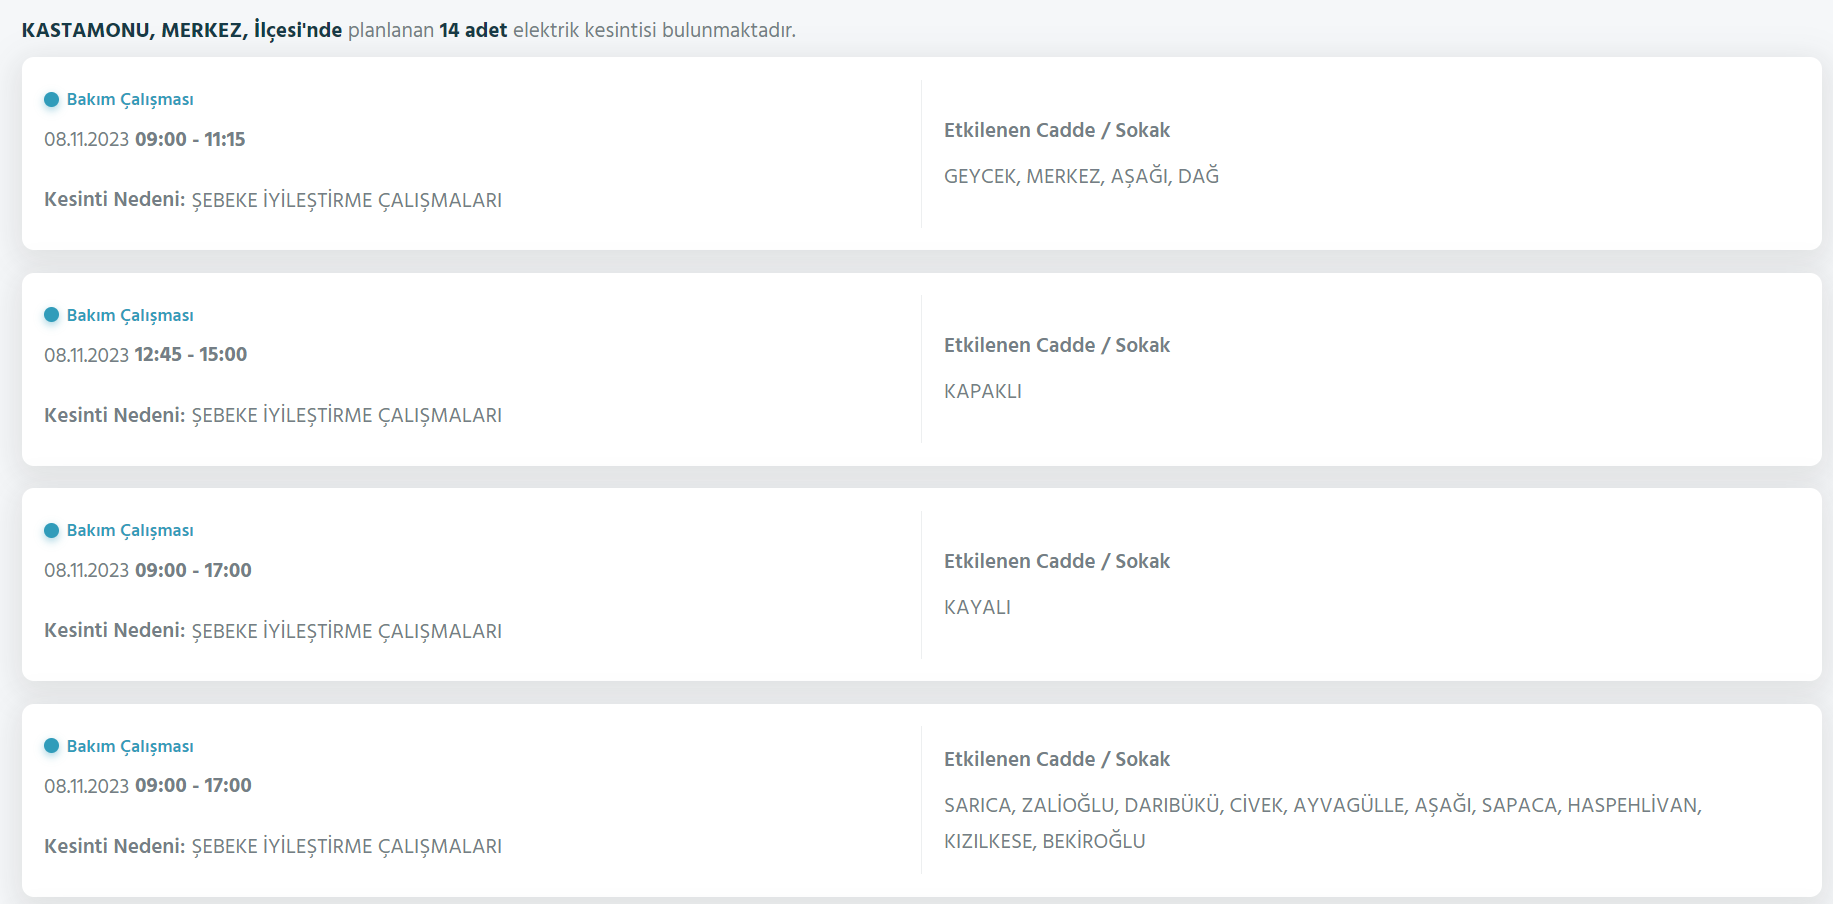Click the Bakım Çalışması label in the SARICA card
Screen dimensions: 1833x904
click(x=130, y=746)
